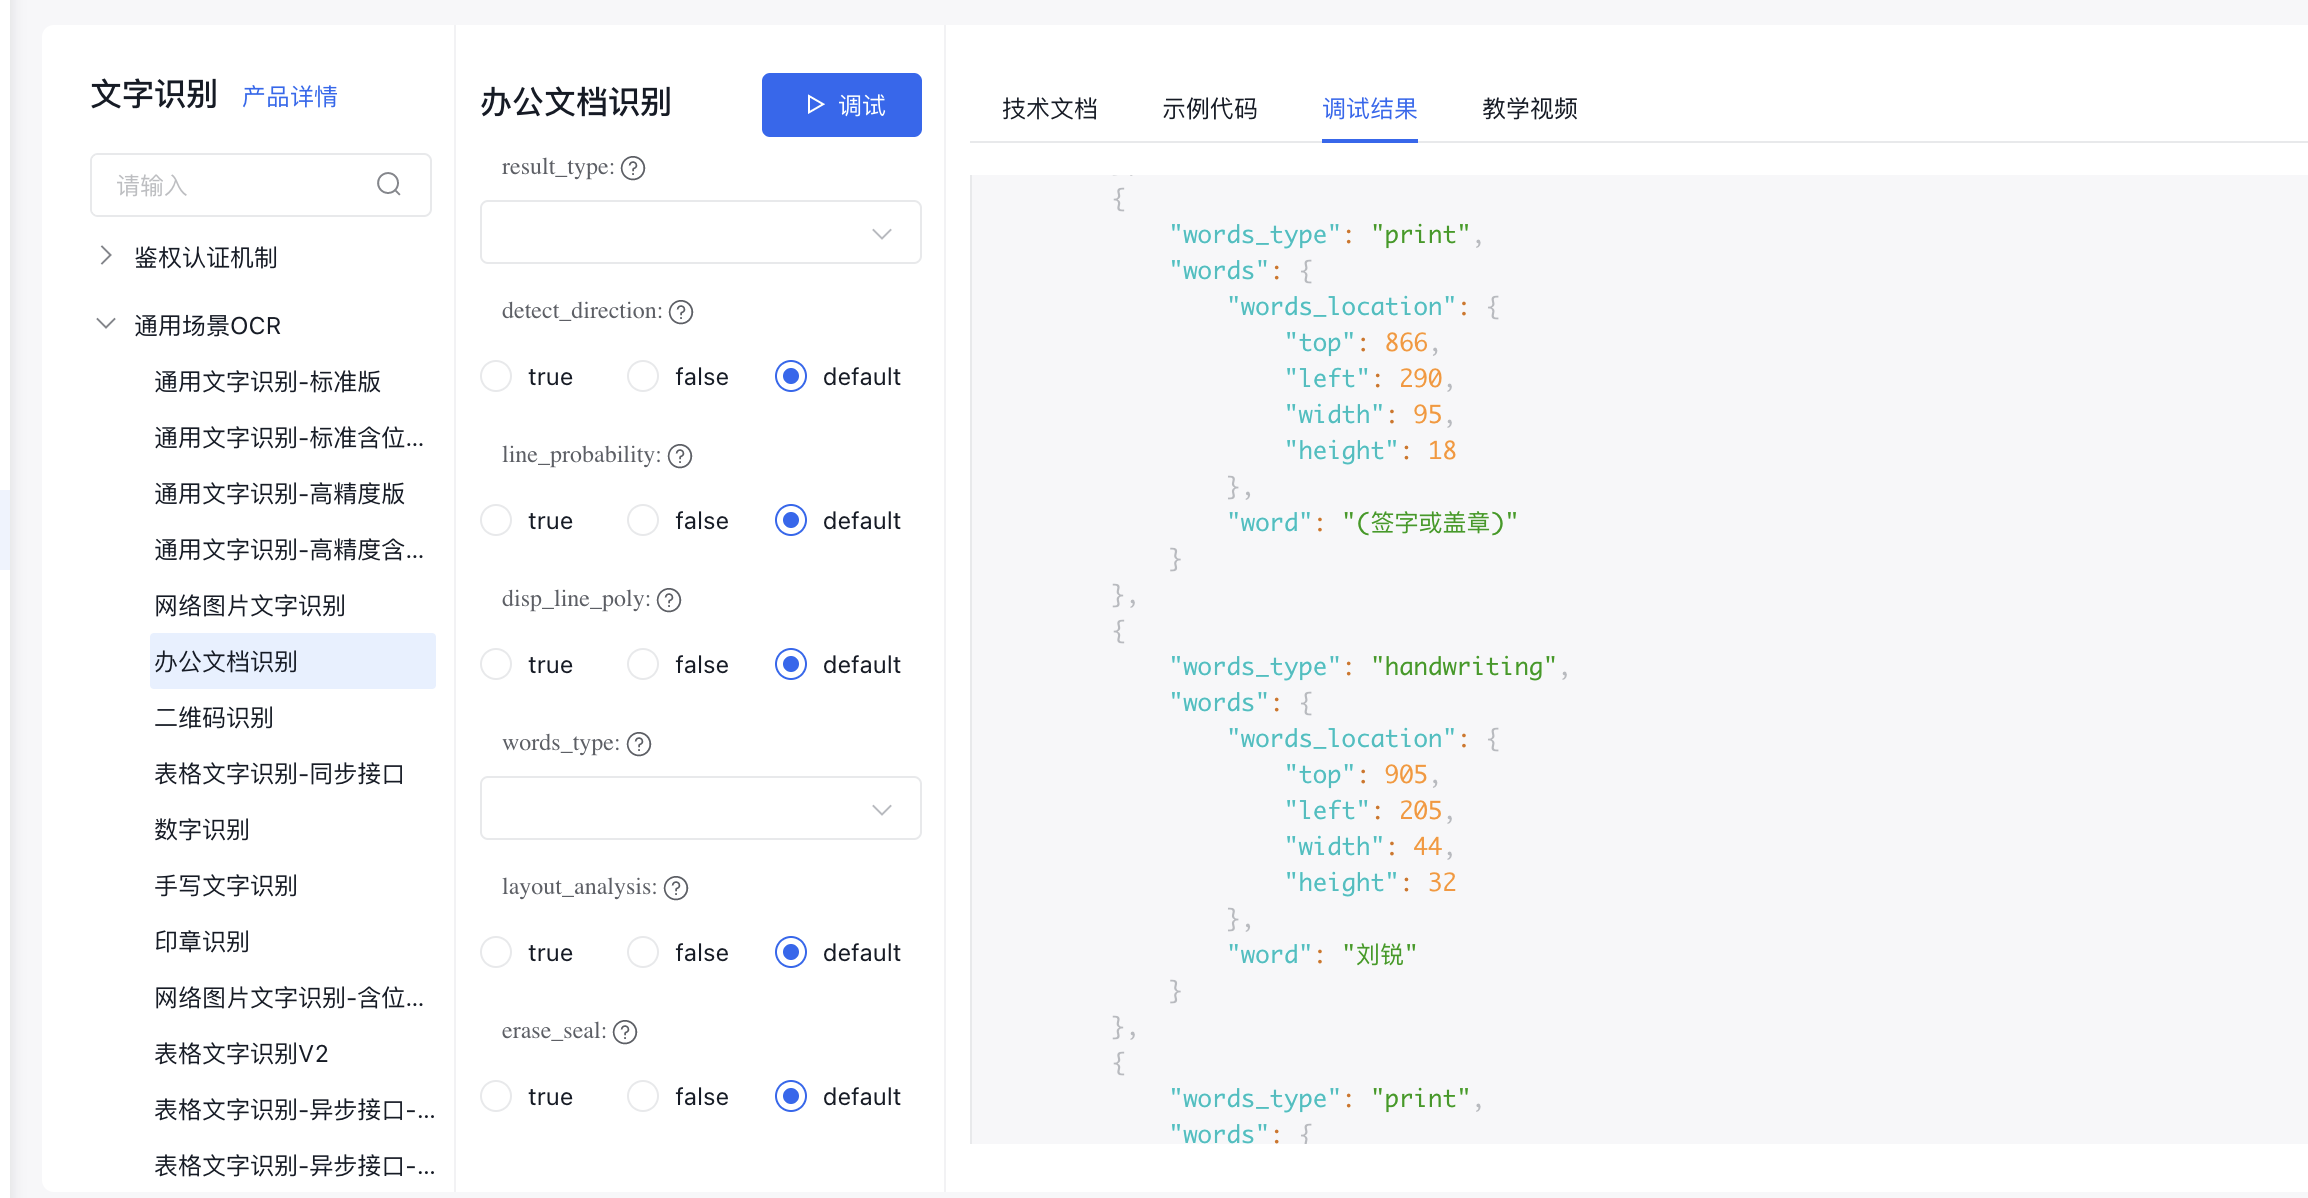Open the words_type dropdown
This screenshot has width=2308, height=1198.
tap(700, 809)
